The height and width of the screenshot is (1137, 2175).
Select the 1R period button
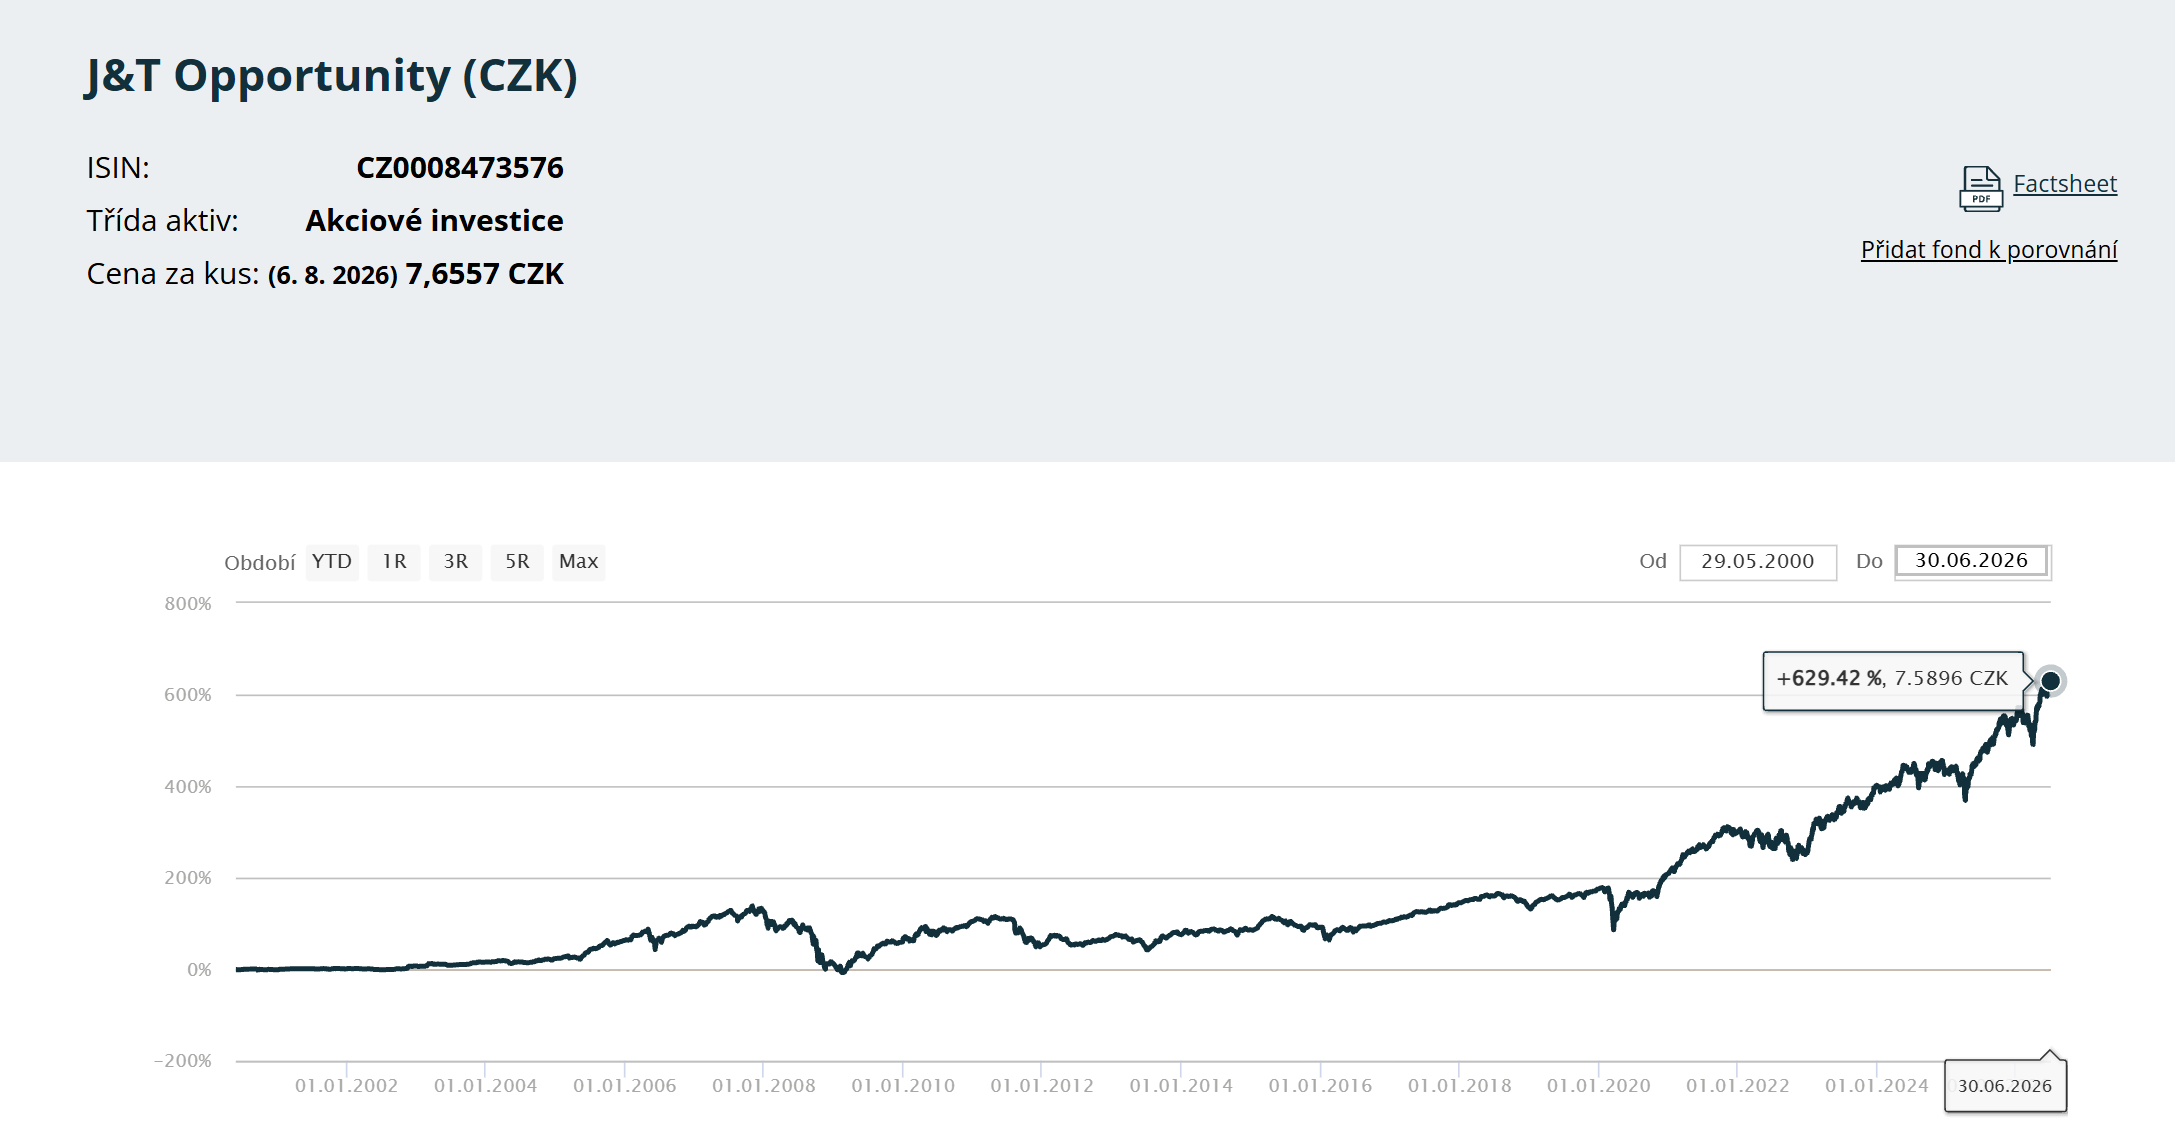[x=394, y=562]
